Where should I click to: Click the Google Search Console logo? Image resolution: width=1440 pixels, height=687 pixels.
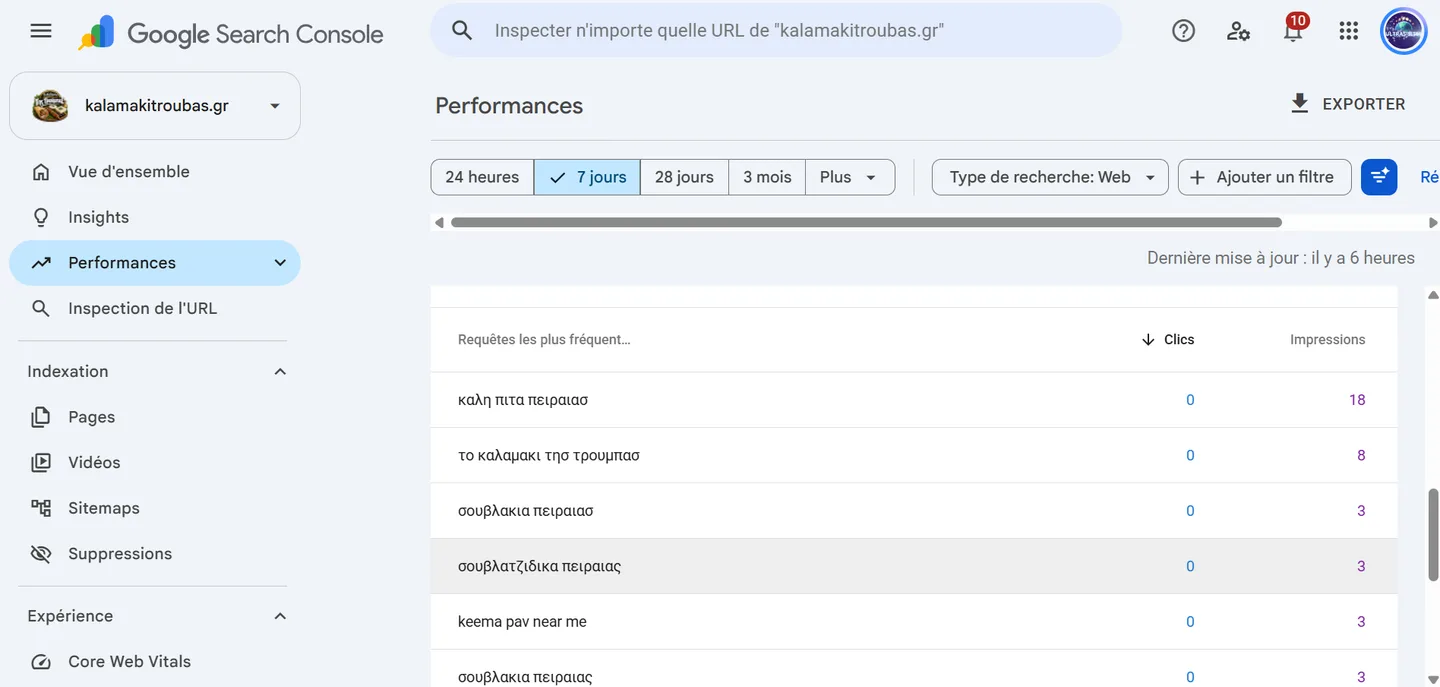231,33
